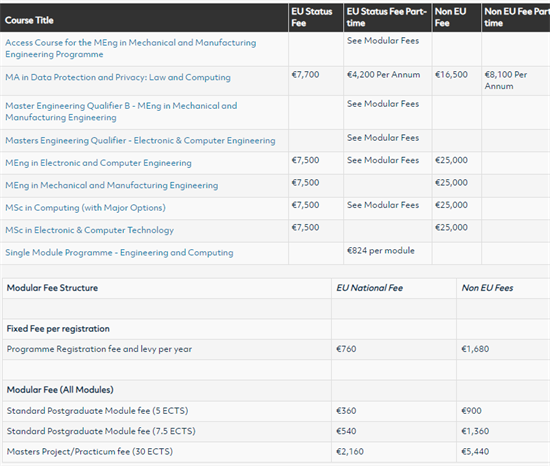This screenshot has width=550, height=466.
Task: Select Masters Project/Practicum fee (30 ECTS) row
Action: (276, 452)
